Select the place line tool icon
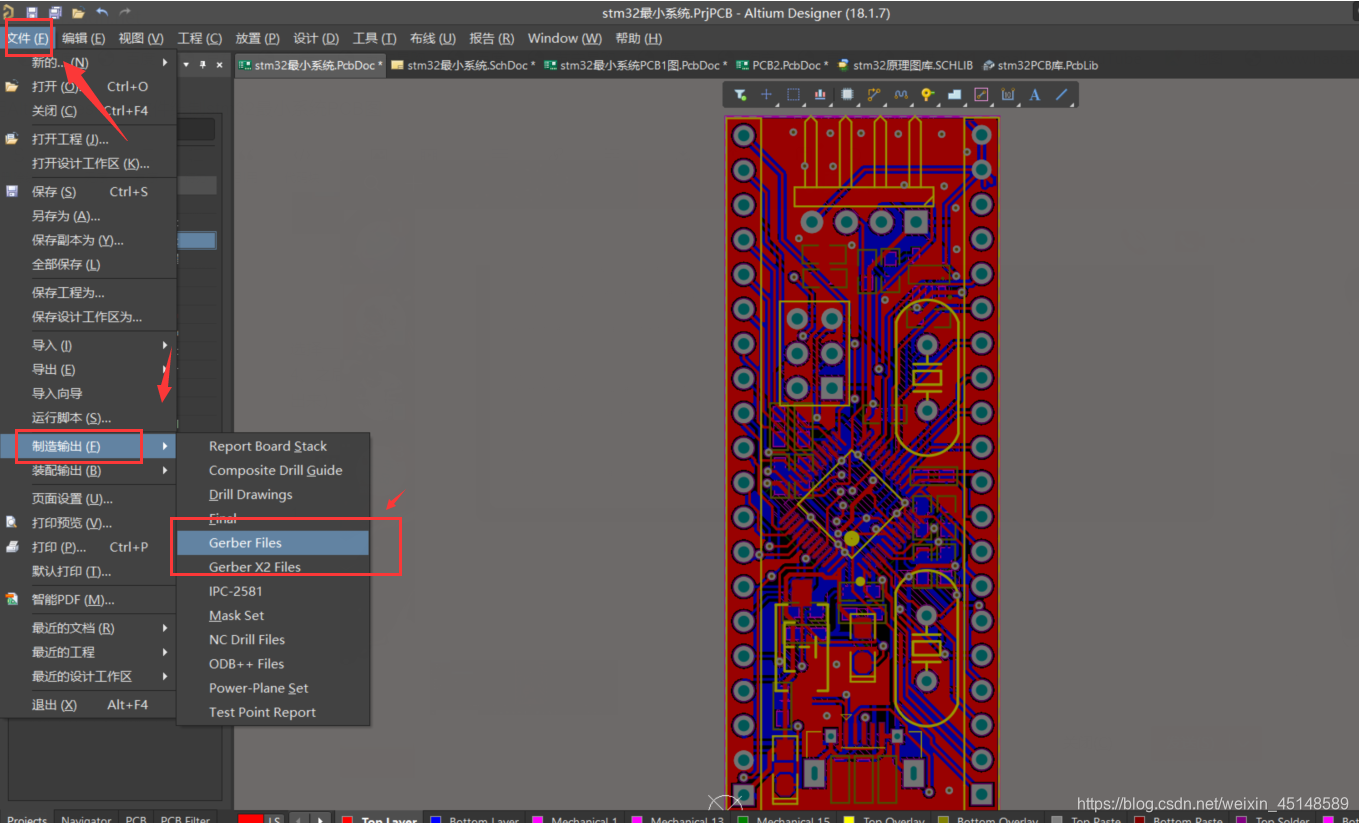This screenshot has height=823, width=1359. click(x=1062, y=95)
